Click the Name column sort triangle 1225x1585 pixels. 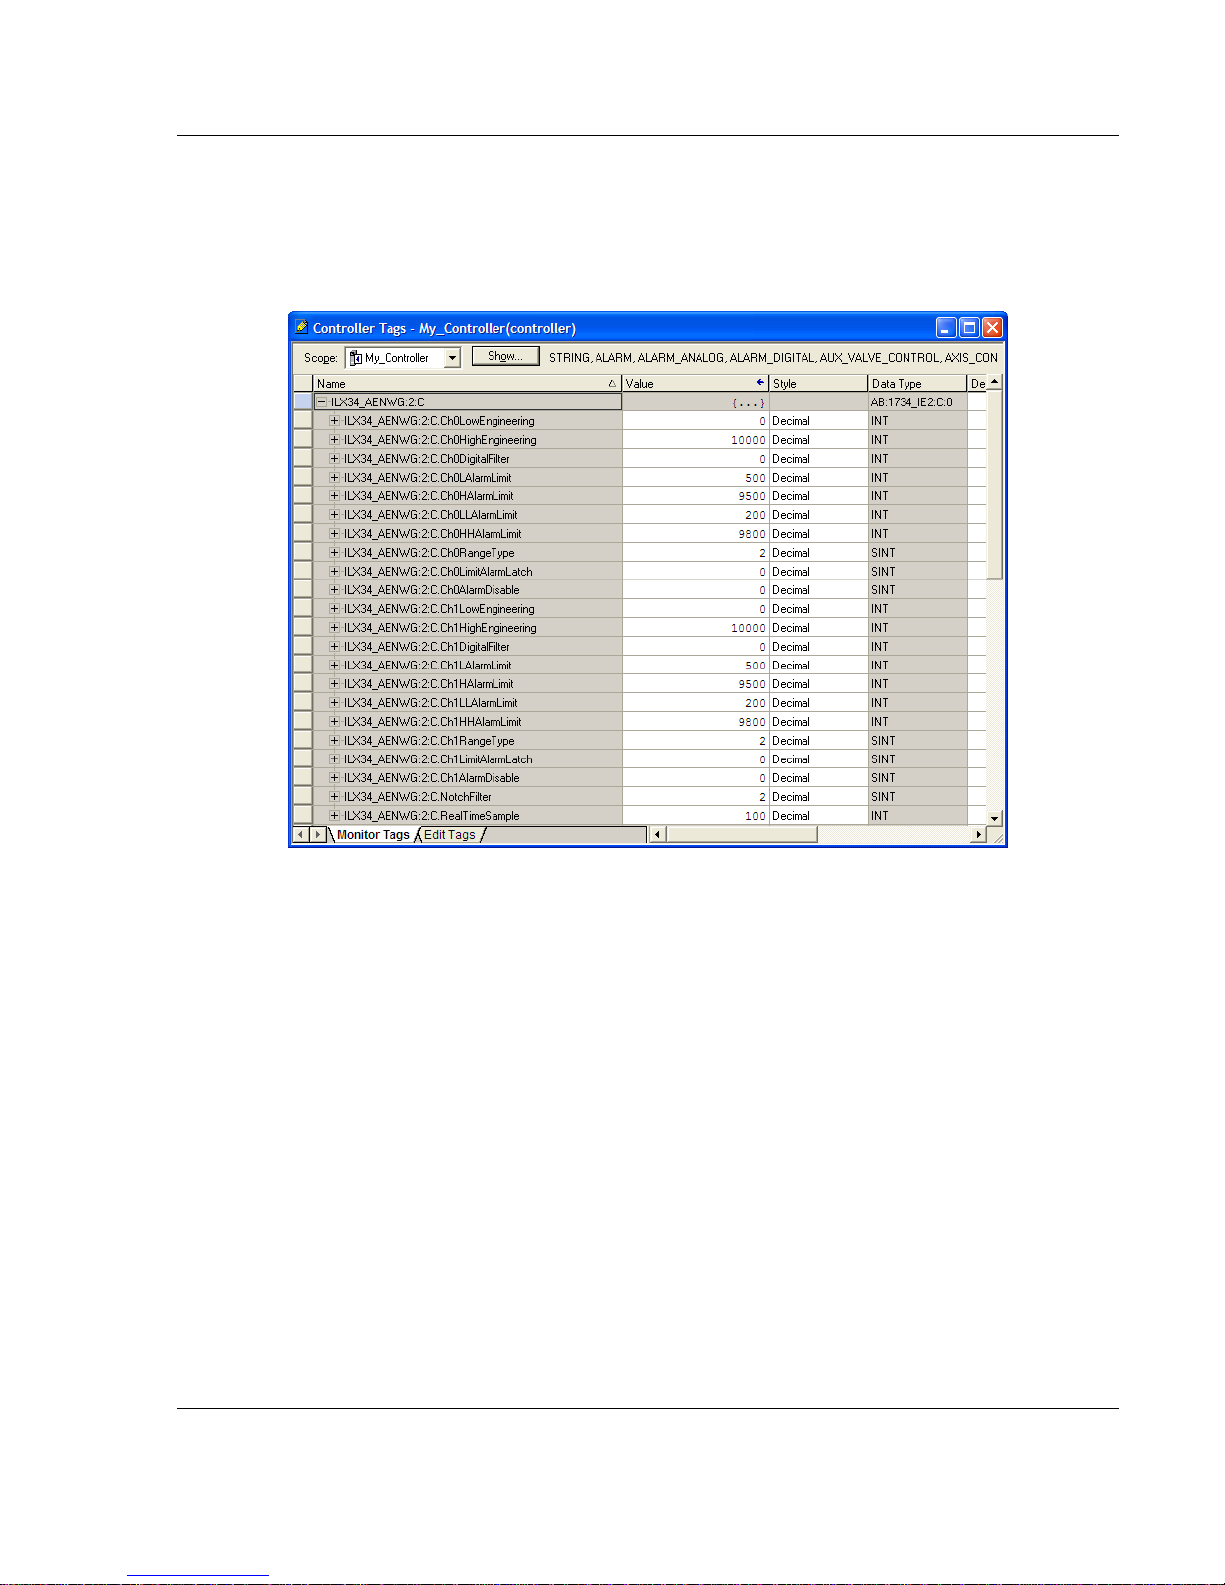click(x=612, y=384)
